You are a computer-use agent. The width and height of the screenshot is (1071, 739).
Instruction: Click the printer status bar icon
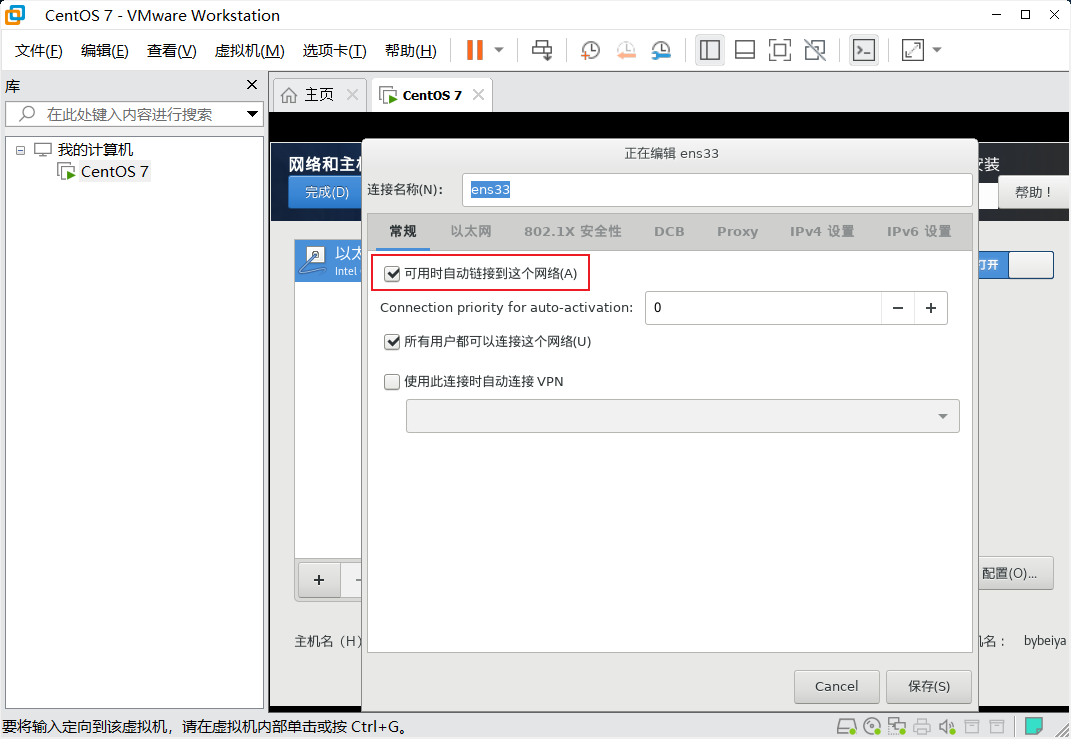coord(922,726)
